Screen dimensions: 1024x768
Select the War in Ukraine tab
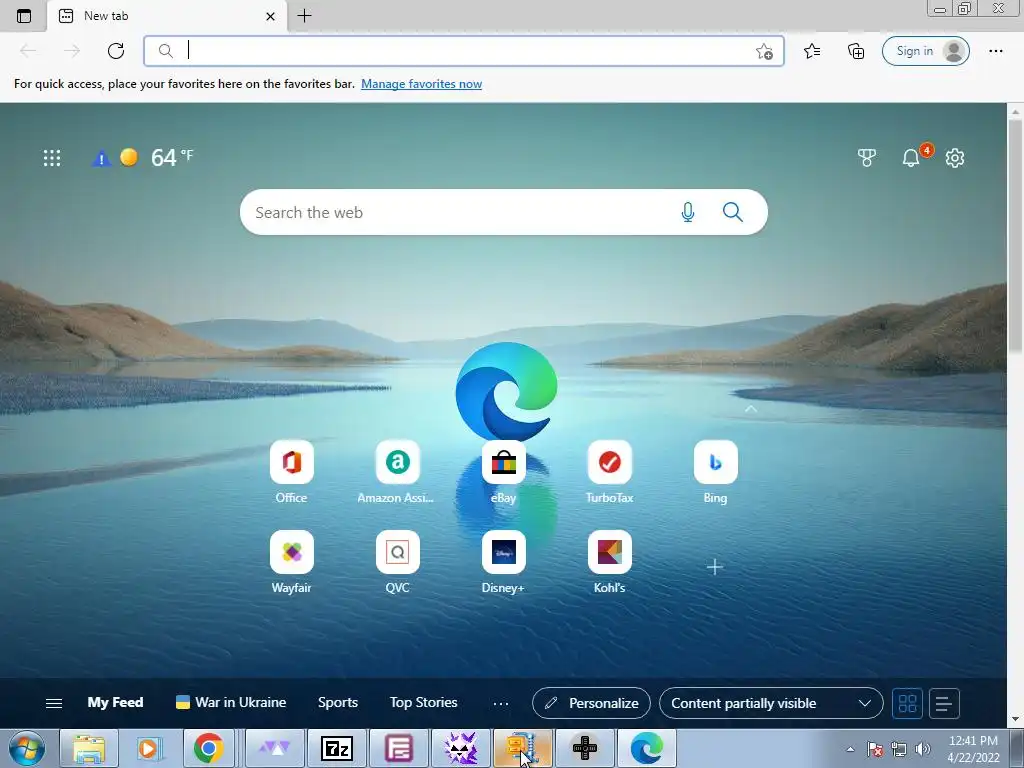231,703
